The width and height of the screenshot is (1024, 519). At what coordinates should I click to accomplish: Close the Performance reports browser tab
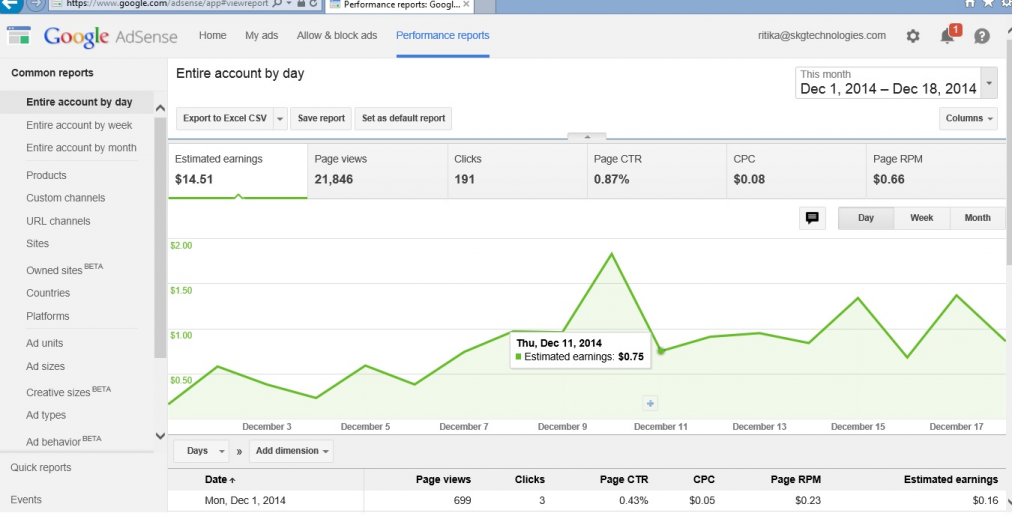pyautogui.click(x=466, y=4)
